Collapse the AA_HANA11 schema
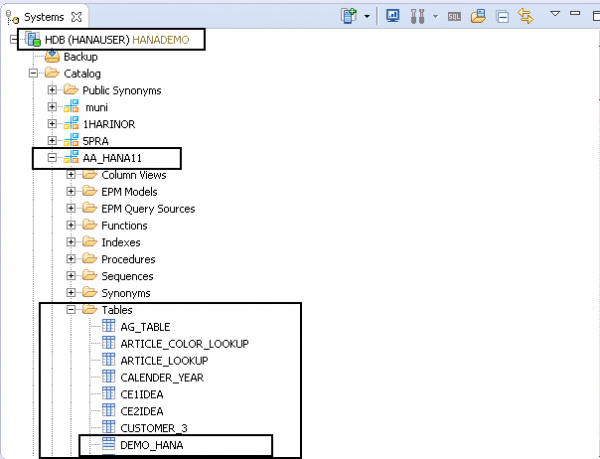Image resolution: width=600 pixels, height=459 pixels. coord(52,158)
